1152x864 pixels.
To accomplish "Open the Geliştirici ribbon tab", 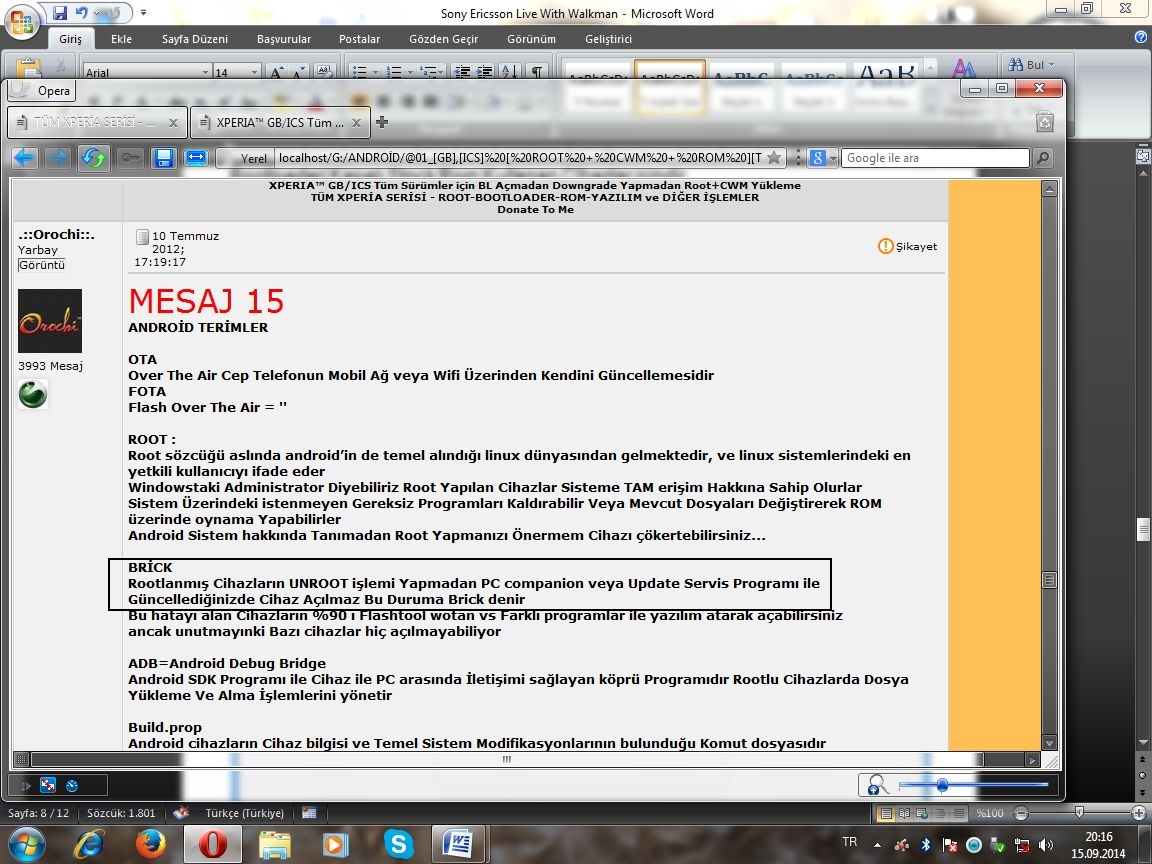I will click(608, 39).
